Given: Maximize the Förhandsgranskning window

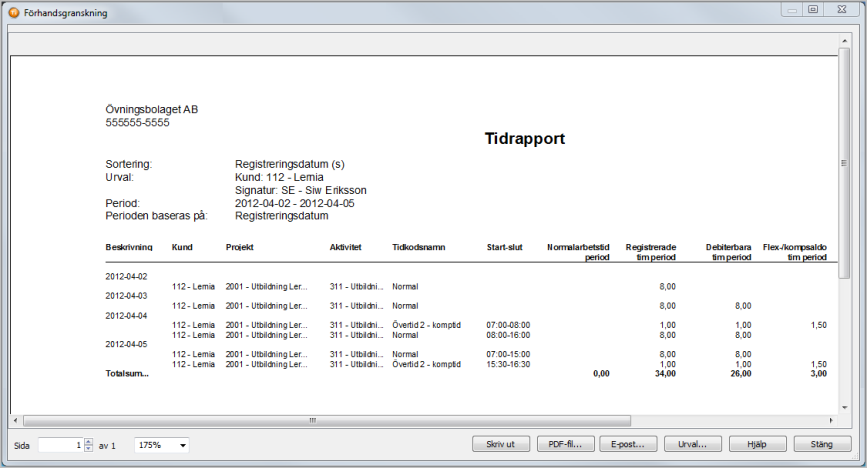Looking at the screenshot, I should pyautogui.click(x=813, y=10).
